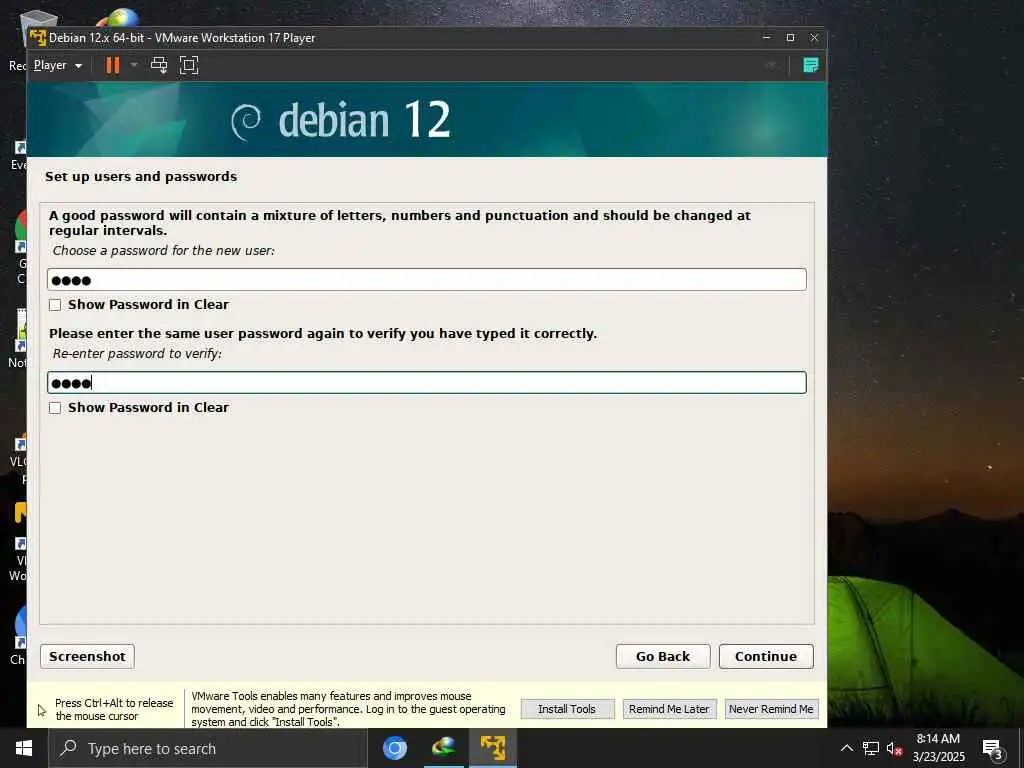Enter full screen mode via the toolbar icon
This screenshot has width=1024, height=768.
(189, 65)
